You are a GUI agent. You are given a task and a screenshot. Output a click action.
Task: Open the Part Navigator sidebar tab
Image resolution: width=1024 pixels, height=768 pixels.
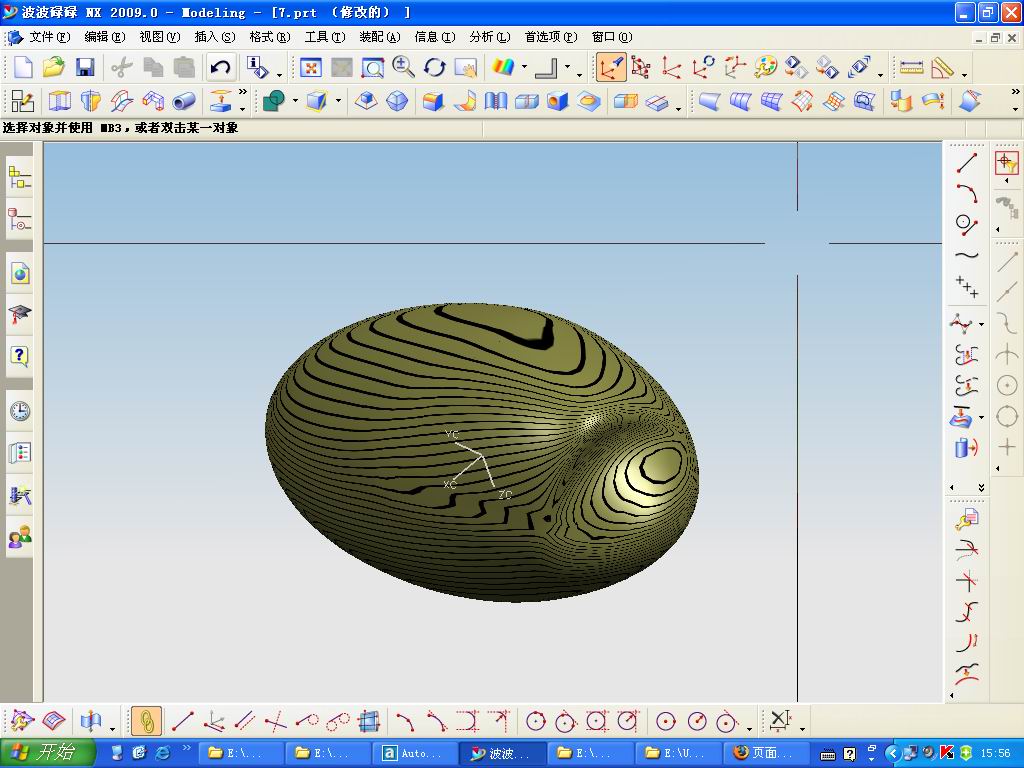pos(20,219)
